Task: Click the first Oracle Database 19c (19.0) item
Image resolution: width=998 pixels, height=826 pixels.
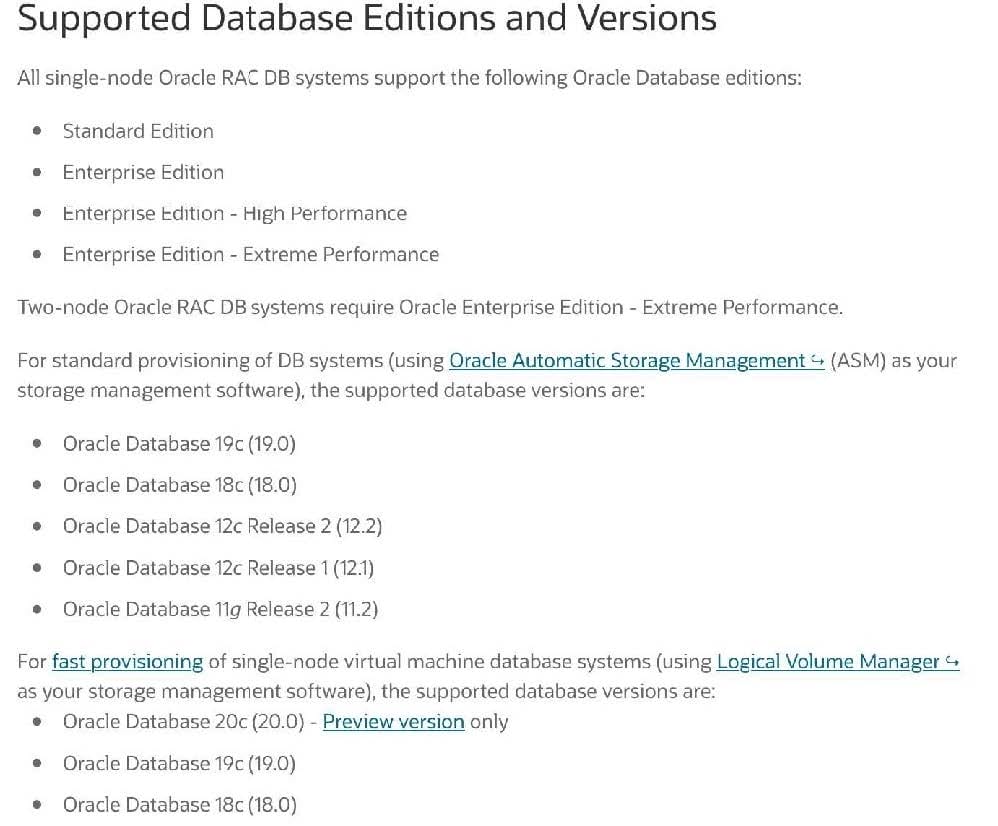Action: tap(179, 443)
